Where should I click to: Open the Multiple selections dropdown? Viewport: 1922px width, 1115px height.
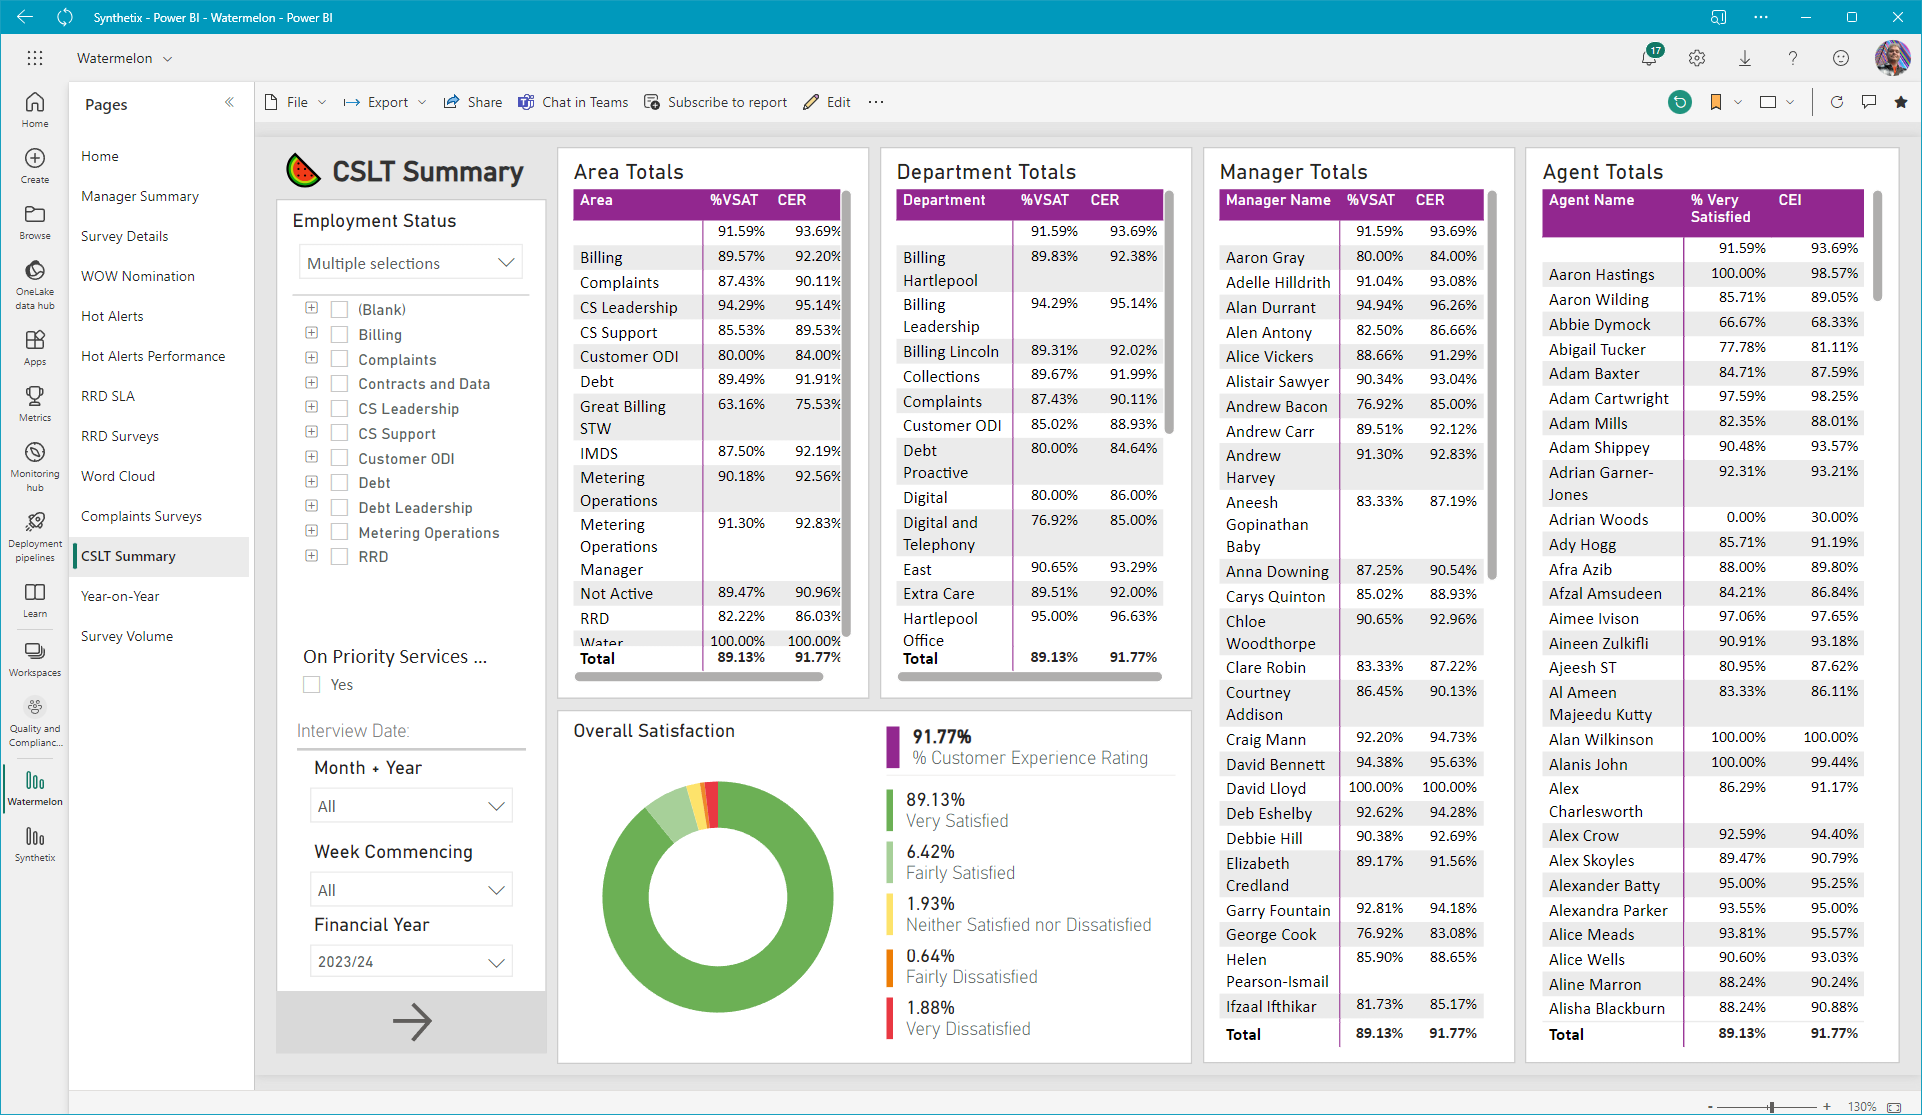coord(411,263)
